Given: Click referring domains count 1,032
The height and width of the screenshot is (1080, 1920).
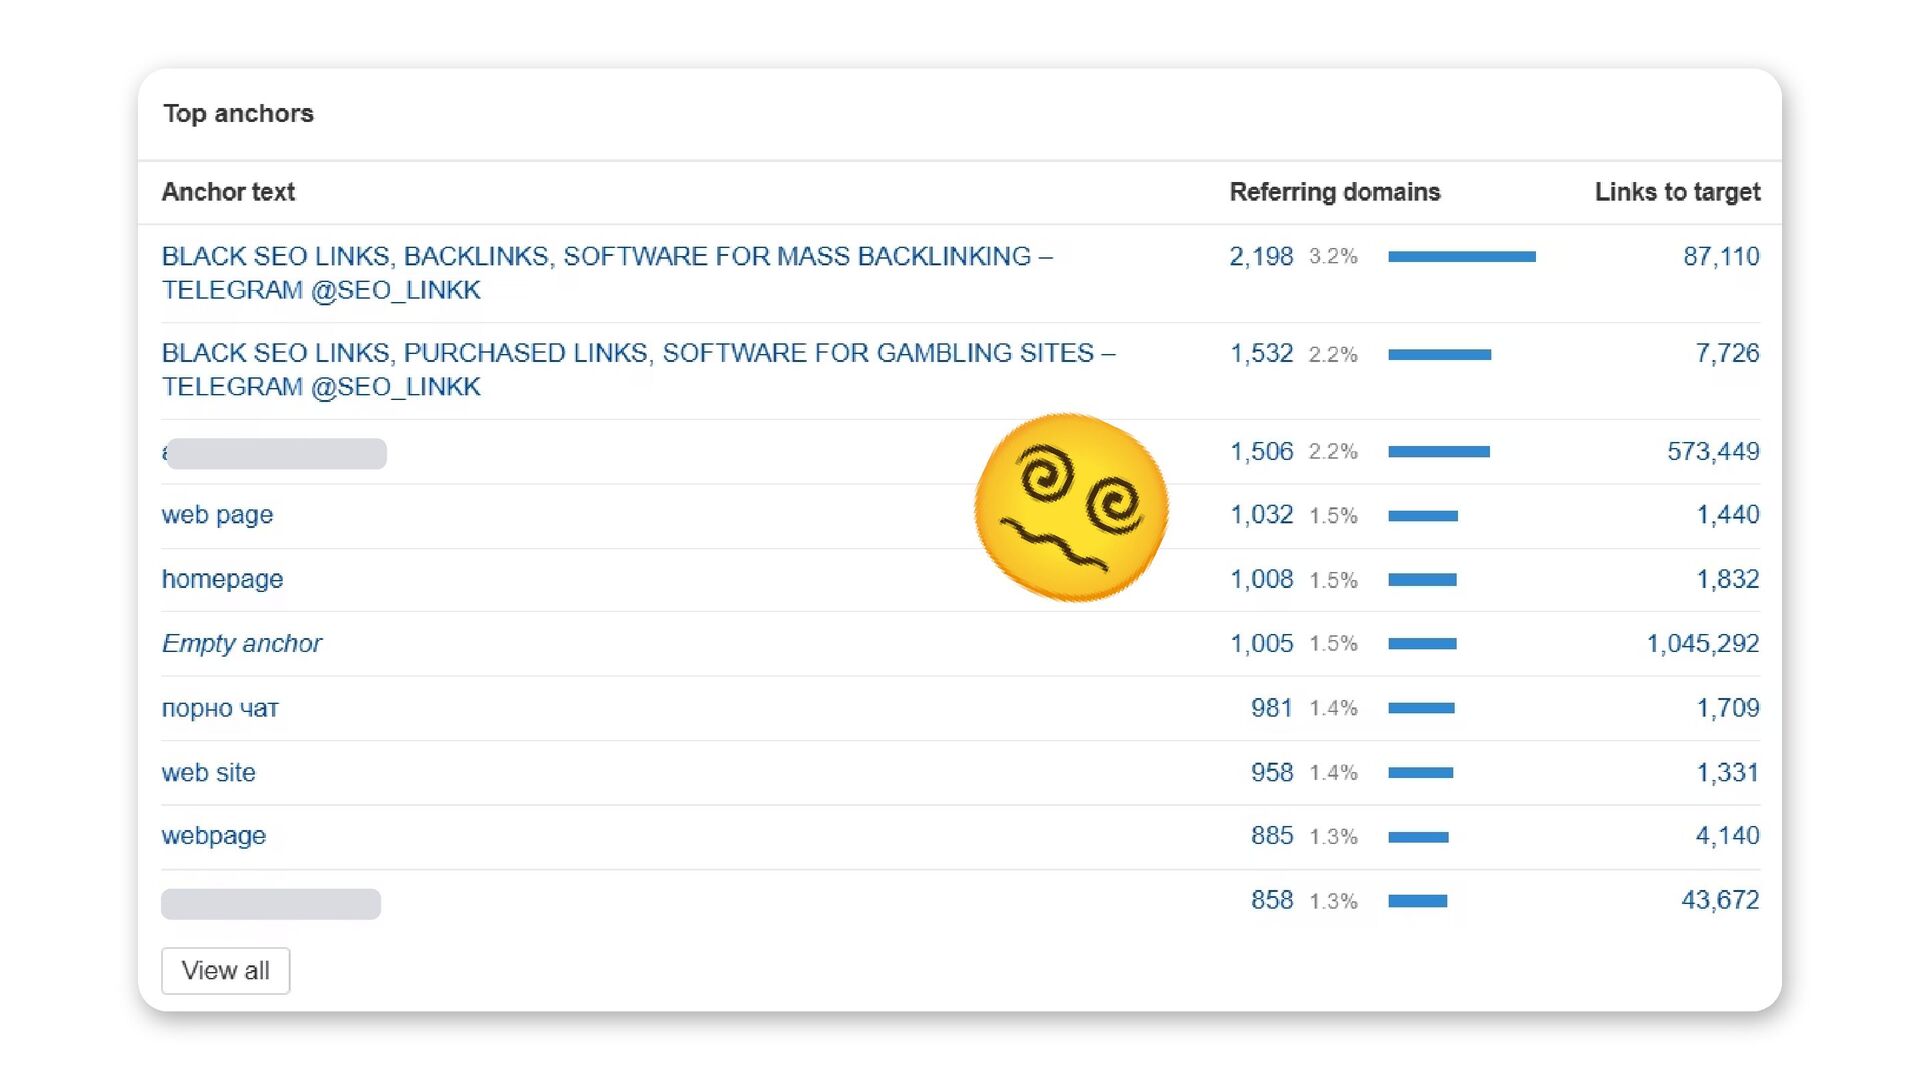Looking at the screenshot, I should tap(1261, 515).
